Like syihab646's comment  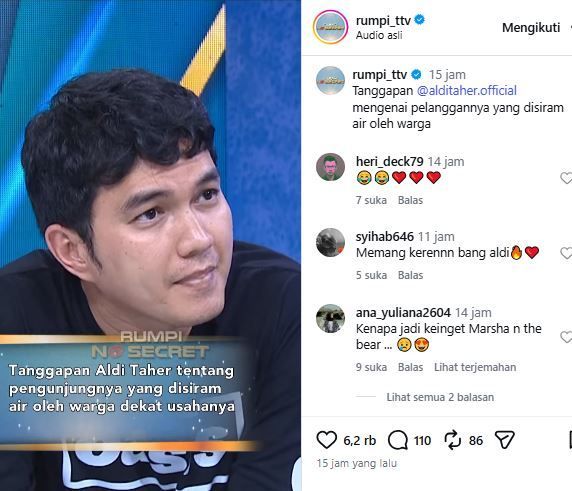tap(566, 253)
